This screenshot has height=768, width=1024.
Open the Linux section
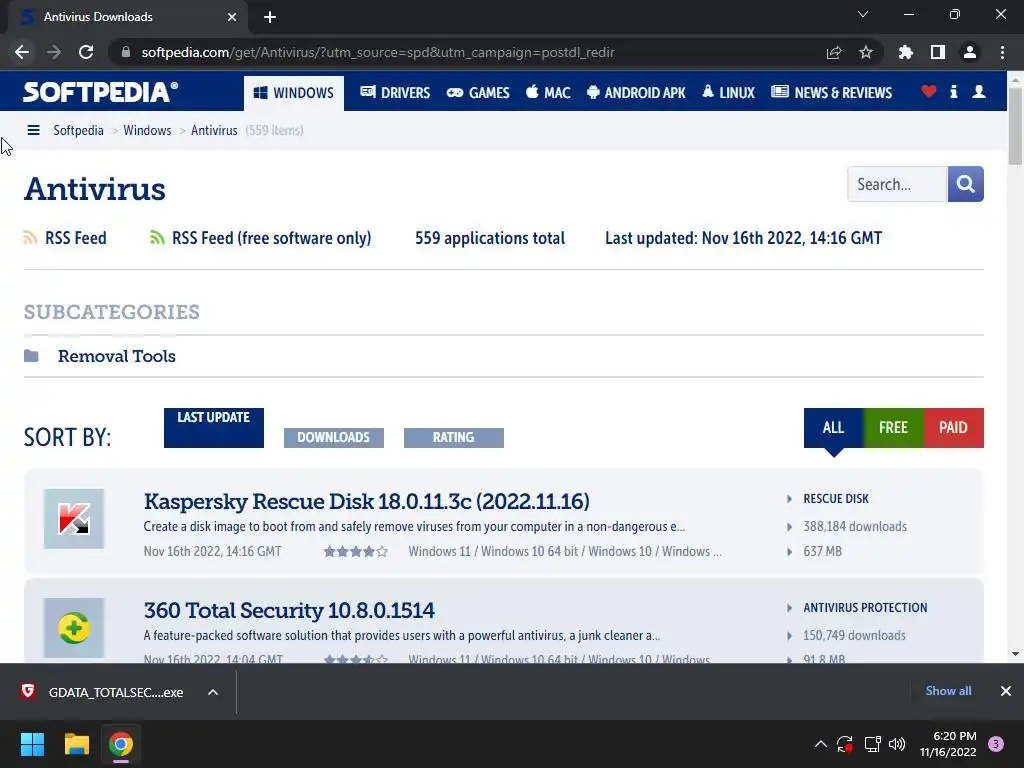[729, 93]
